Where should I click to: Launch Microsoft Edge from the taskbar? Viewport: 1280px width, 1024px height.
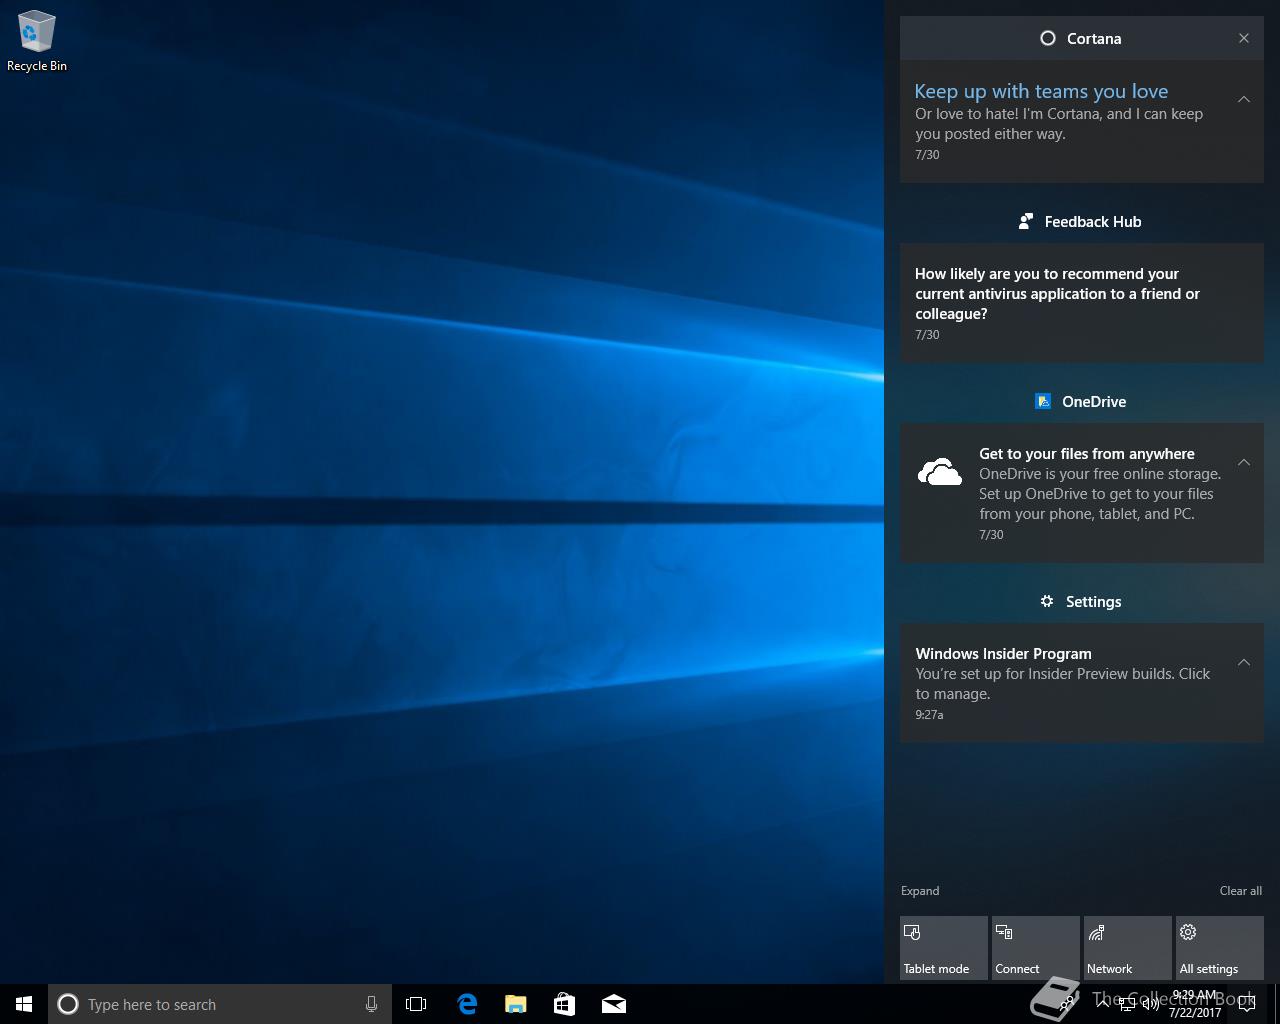pyautogui.click(x=467, y=1004)
